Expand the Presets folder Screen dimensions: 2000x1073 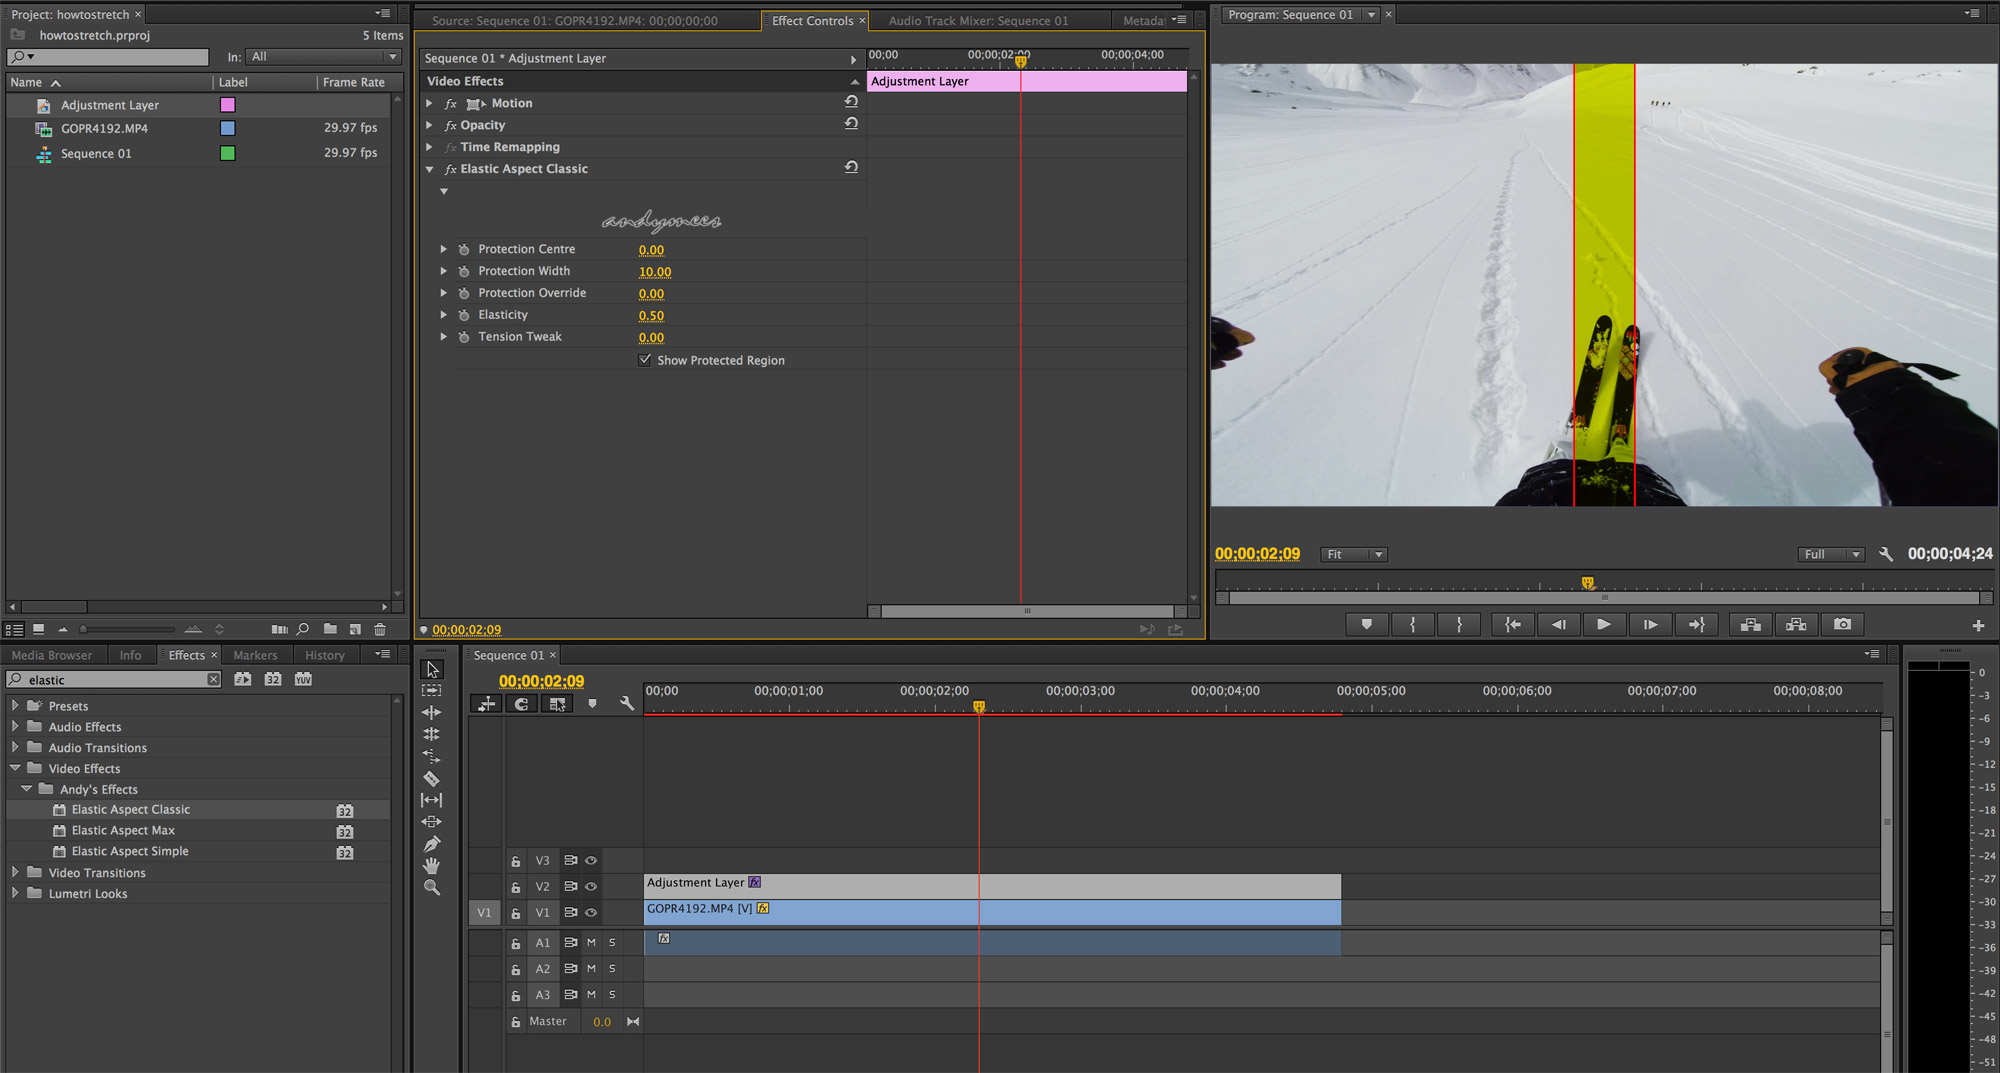[15, 705]
